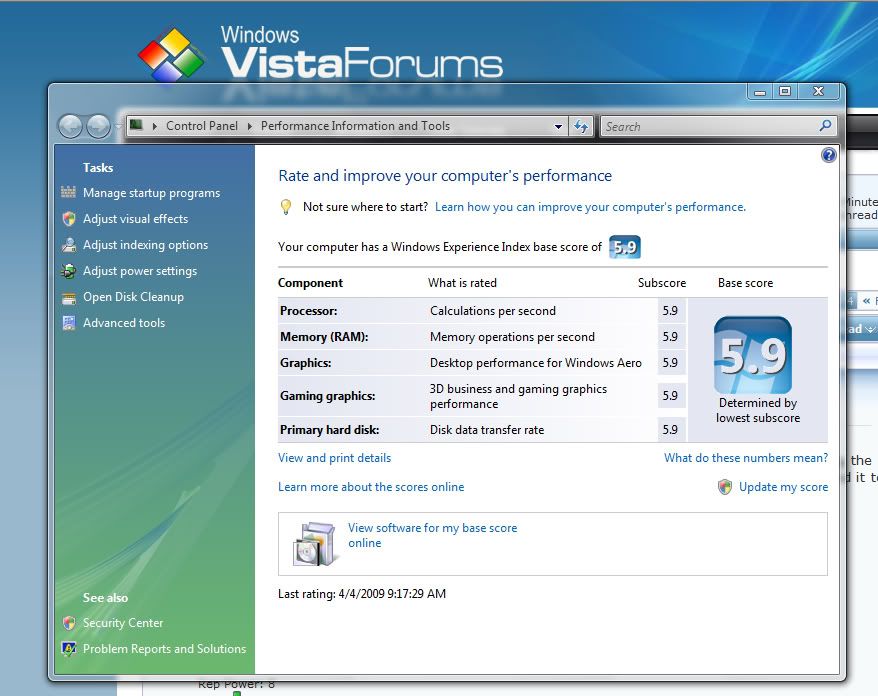Minimize the Performance Information window
This screenshot has height=696, width=878.
760,91
